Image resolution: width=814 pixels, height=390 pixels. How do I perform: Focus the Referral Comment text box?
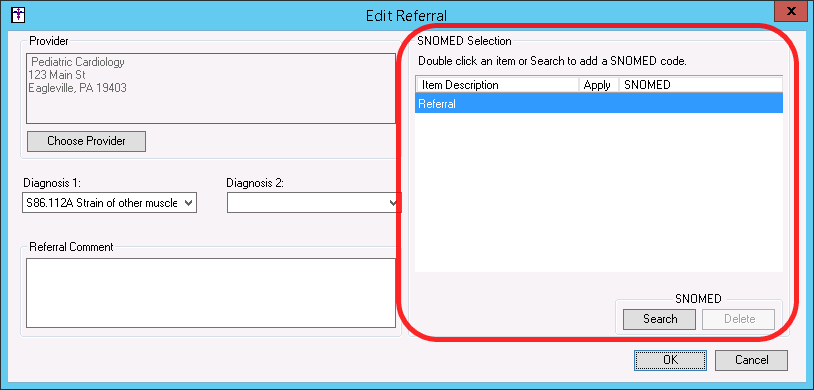pyautogui.click(x=211, y=293)
